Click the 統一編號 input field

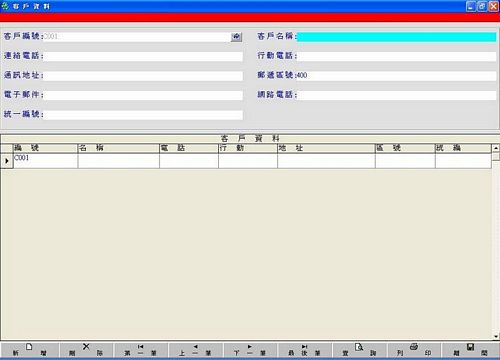(143, 115)
